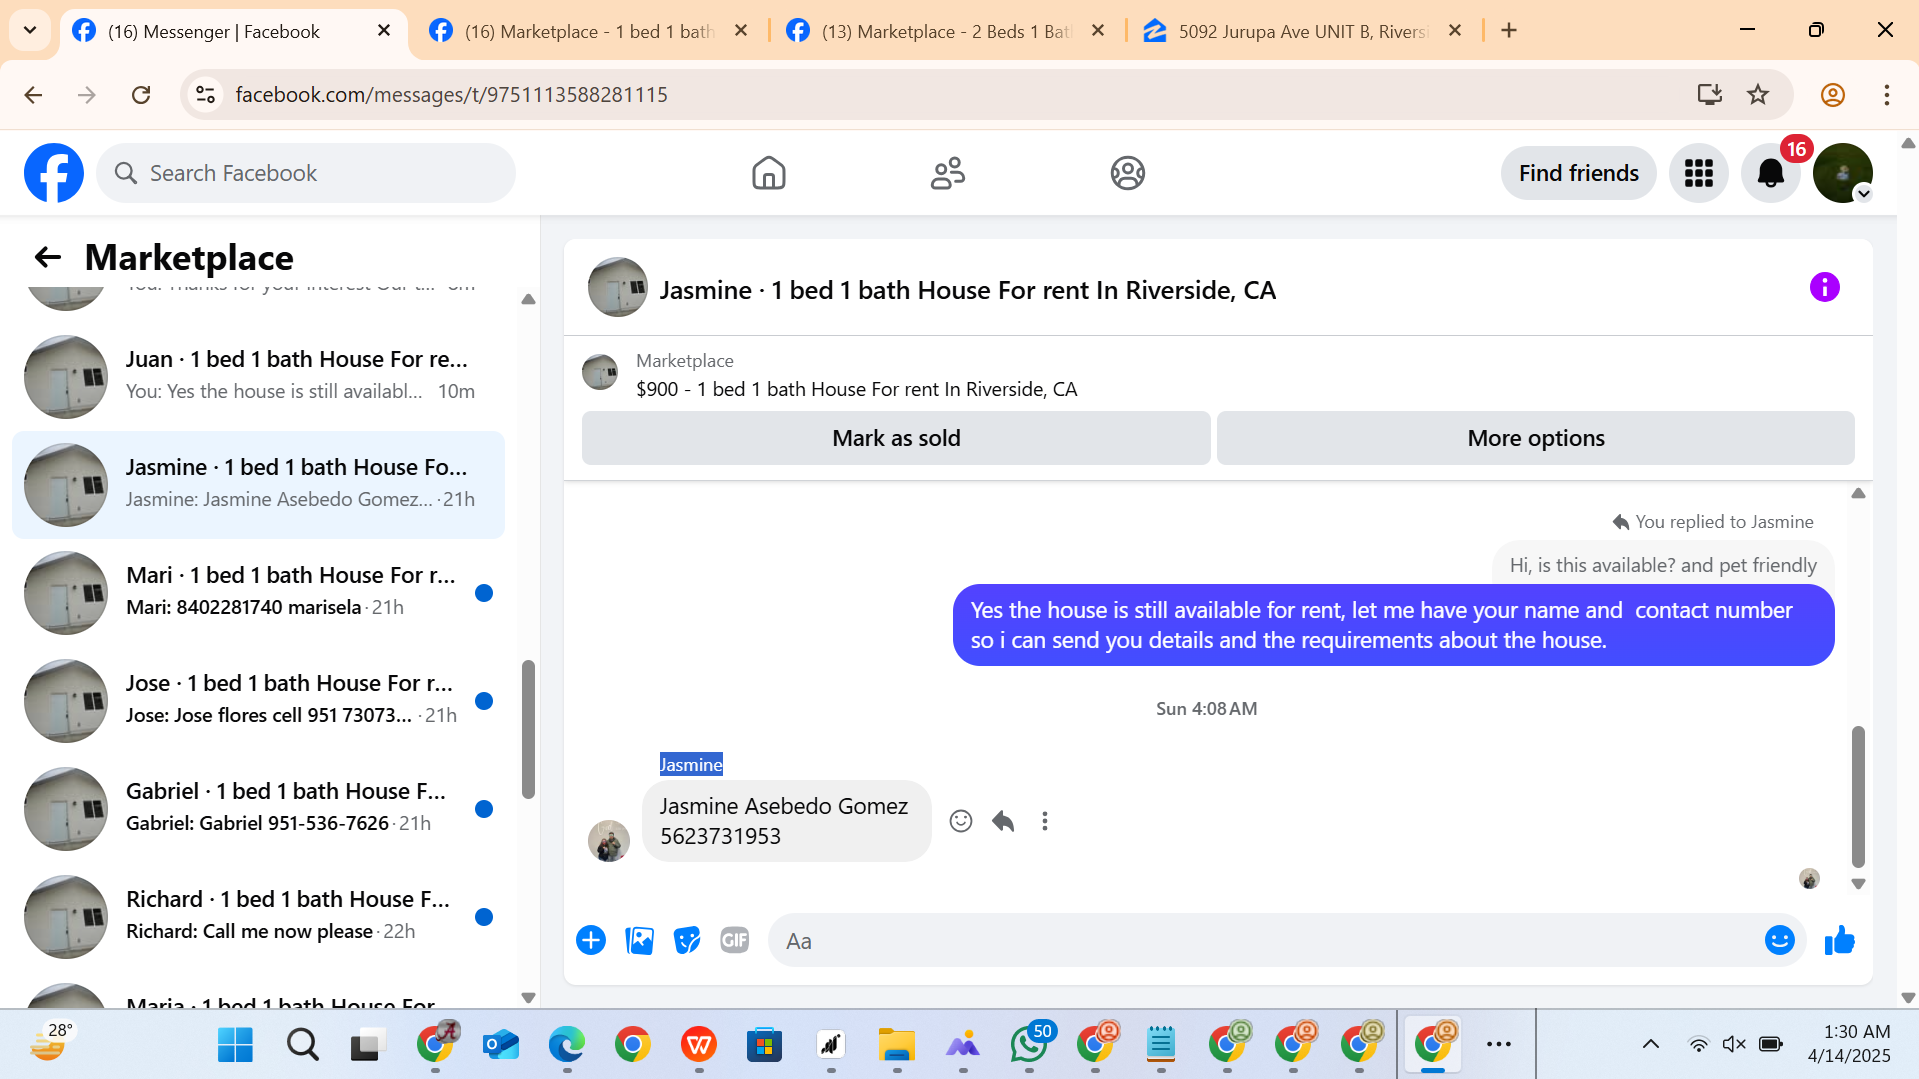Open Juan's conversation in the list
Viewport: 1919px width, 1079px height.
258,377
